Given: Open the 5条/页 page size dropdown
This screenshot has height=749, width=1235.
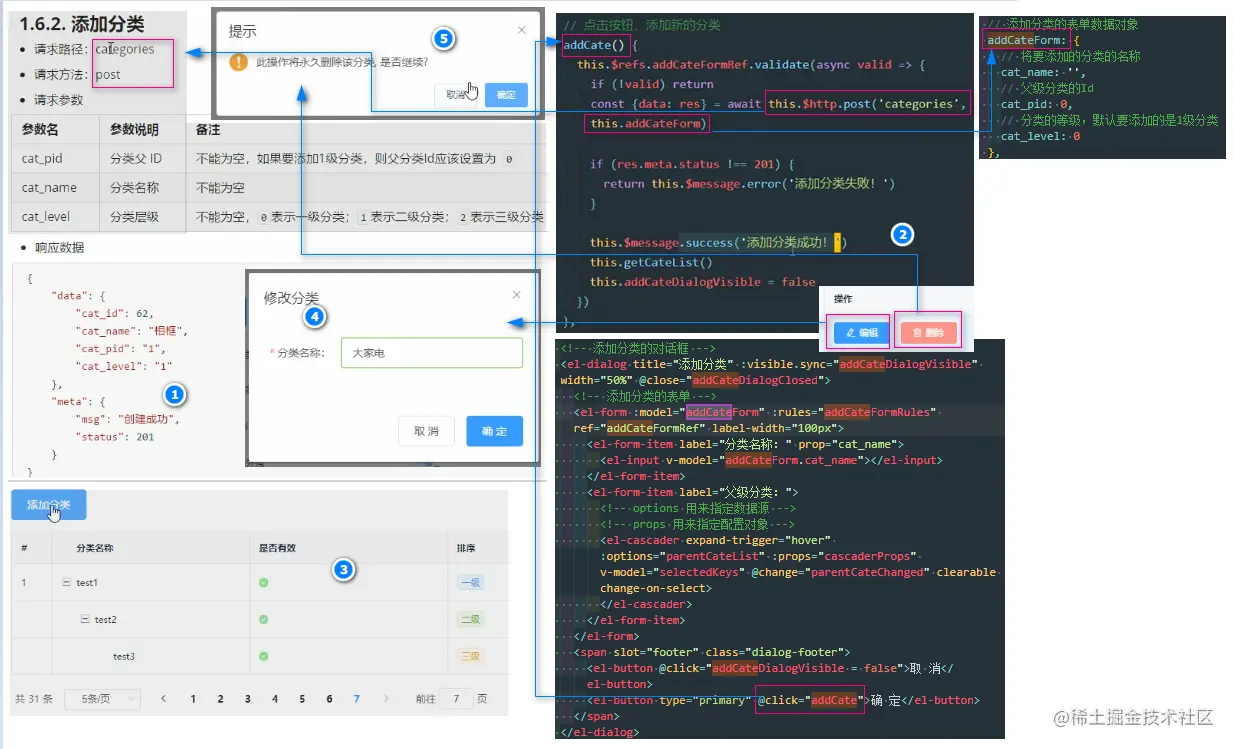Looking at the screenshot, I should tap(102, 699).
